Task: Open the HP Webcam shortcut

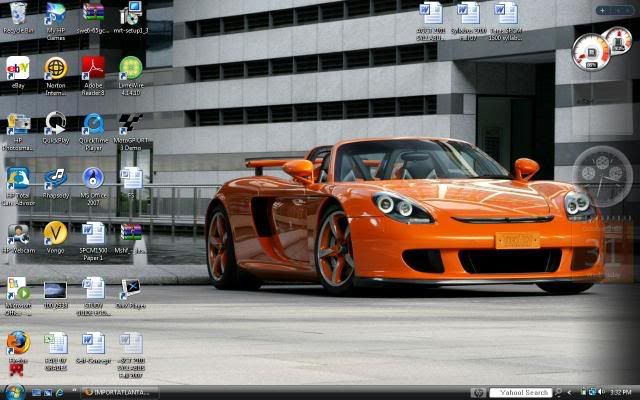Action: click(18, 233)
